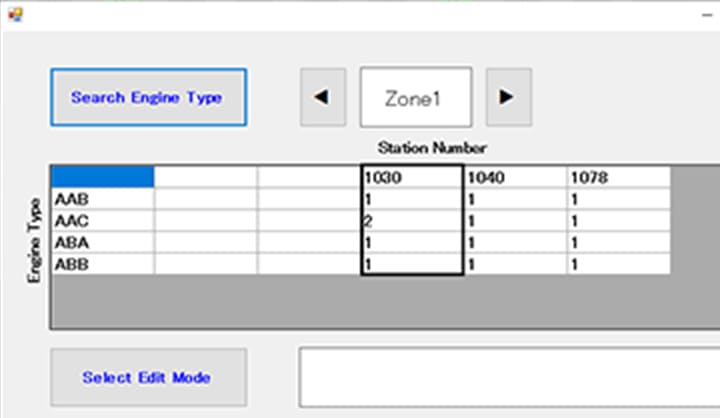Click the AAB value under station 1040
This screenshot has width=720, height=418.
pyautogui.click(x=515, y=199)
